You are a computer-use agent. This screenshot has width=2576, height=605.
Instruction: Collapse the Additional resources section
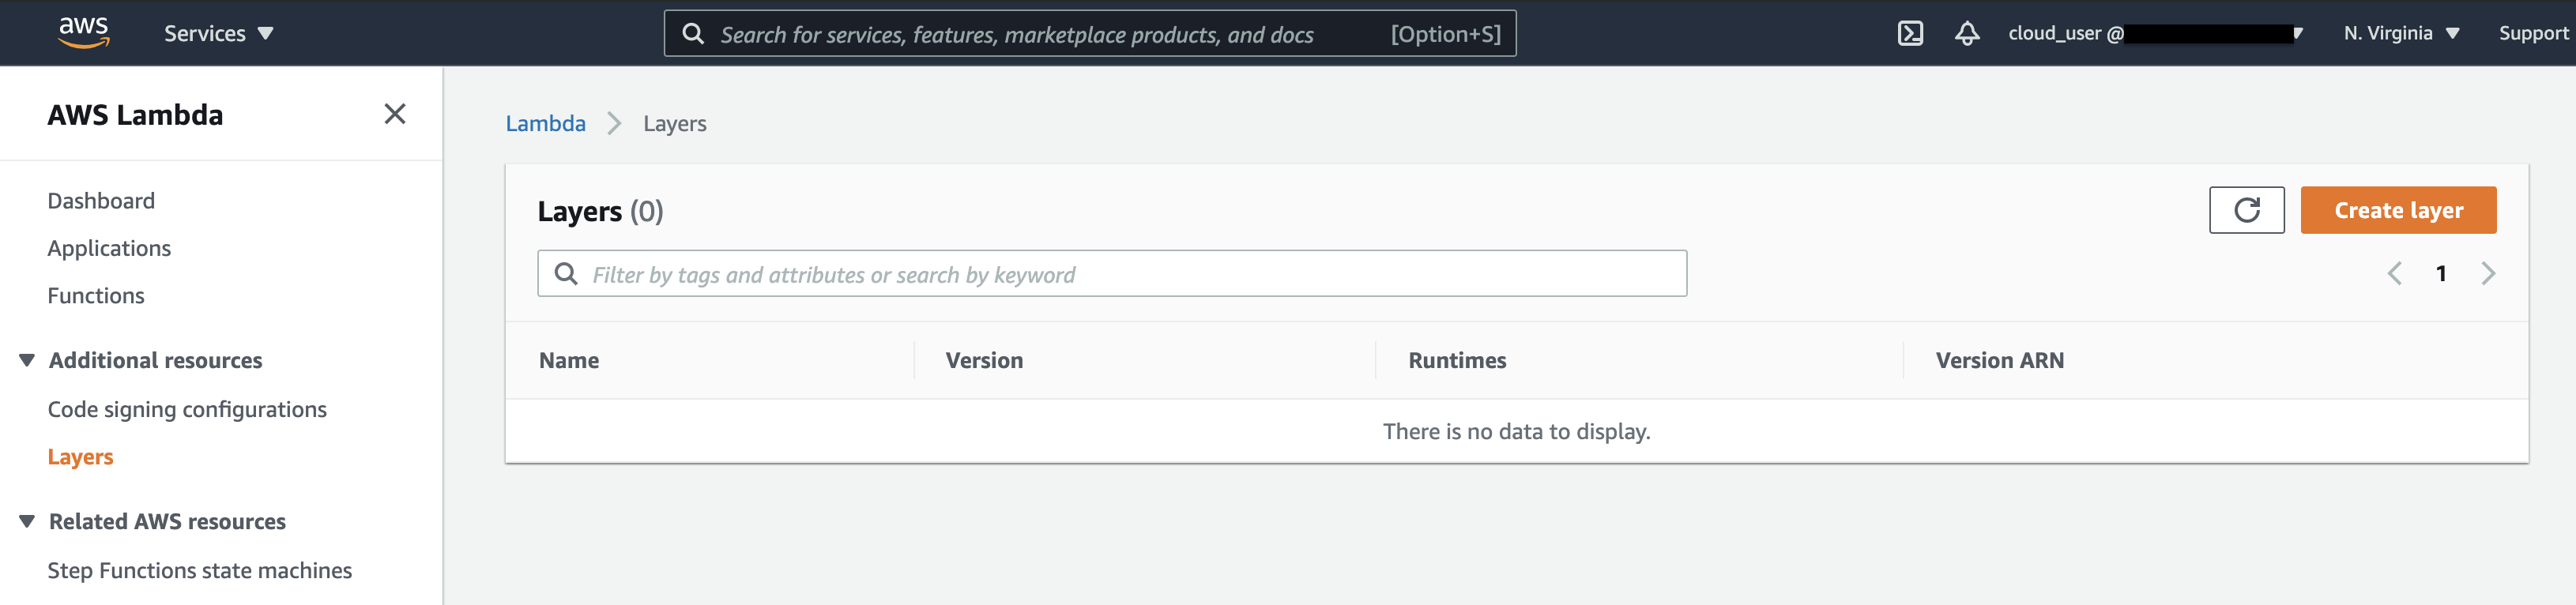click(27, 360)
